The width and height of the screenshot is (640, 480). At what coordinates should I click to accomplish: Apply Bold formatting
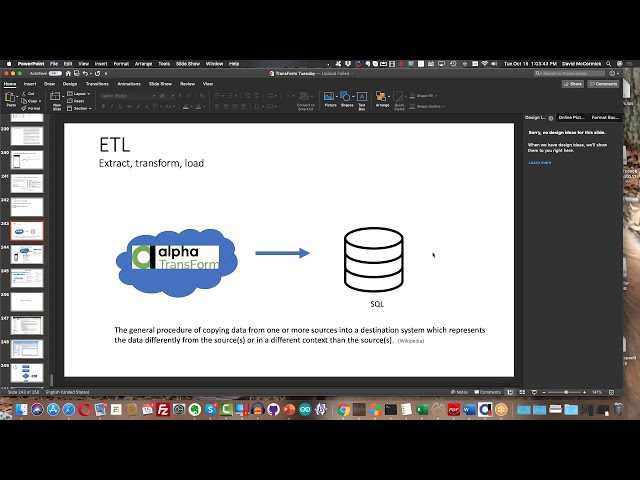[103, 107]
